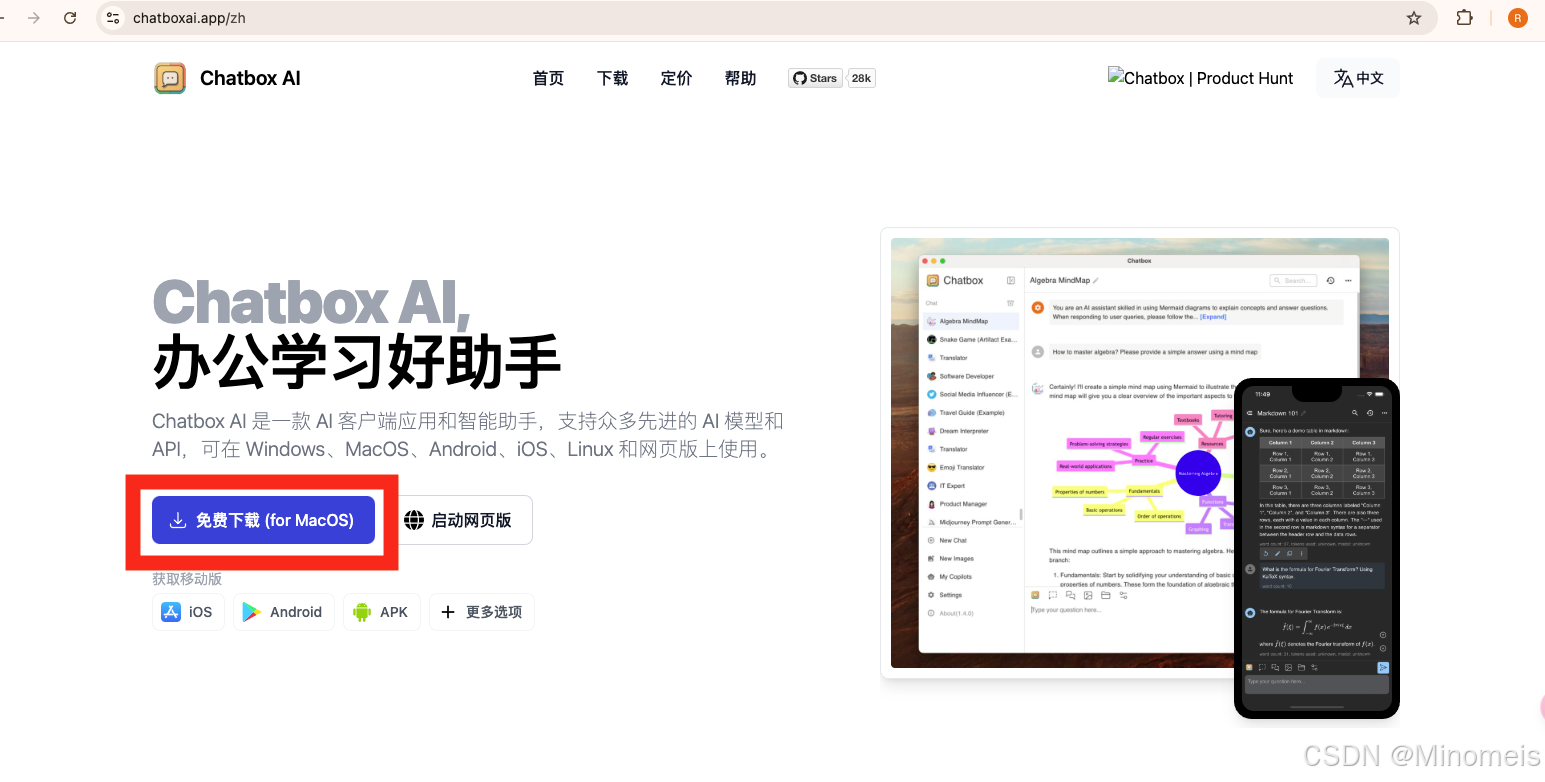The height and width of the screenshot is (782, 1545).
Task: Click the Google Play Android icon
Action: (x=252, y=612)
